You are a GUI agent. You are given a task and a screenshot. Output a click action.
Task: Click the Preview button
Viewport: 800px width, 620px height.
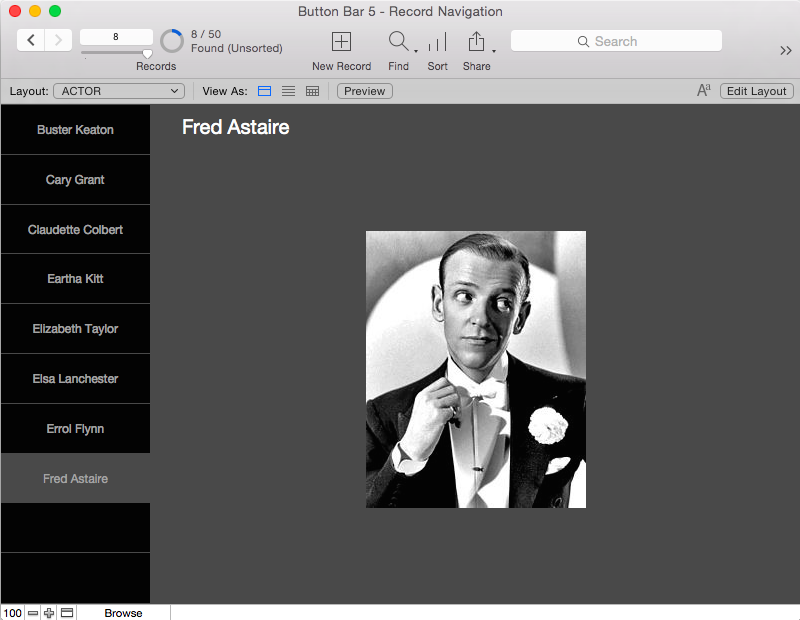[365, 91]
